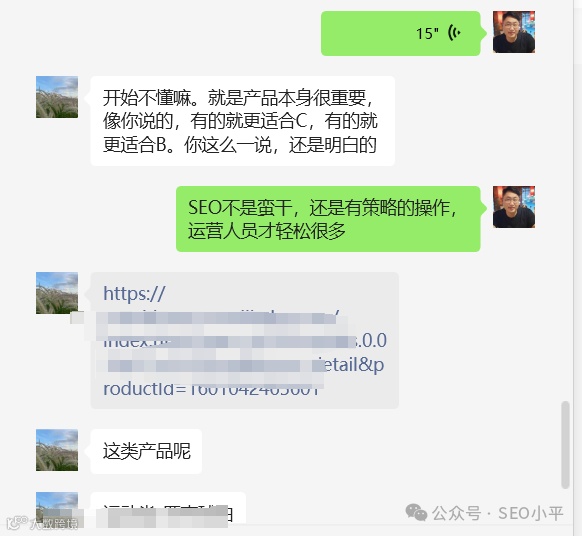Image resolution: width=582 pixels, height=536 pixels.
Task: Open contact avatar beside 这类产品呢 message
Action: point(57,450)
